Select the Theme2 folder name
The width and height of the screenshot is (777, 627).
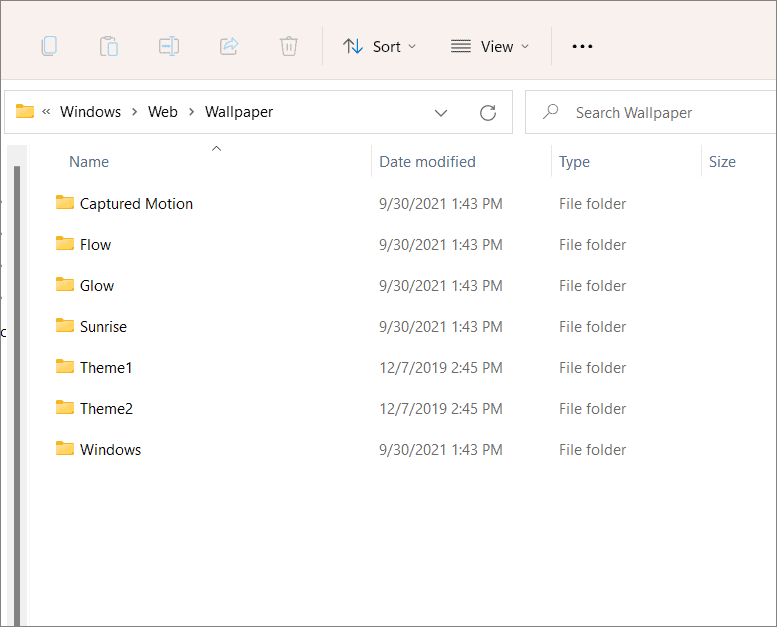[107, 409]
